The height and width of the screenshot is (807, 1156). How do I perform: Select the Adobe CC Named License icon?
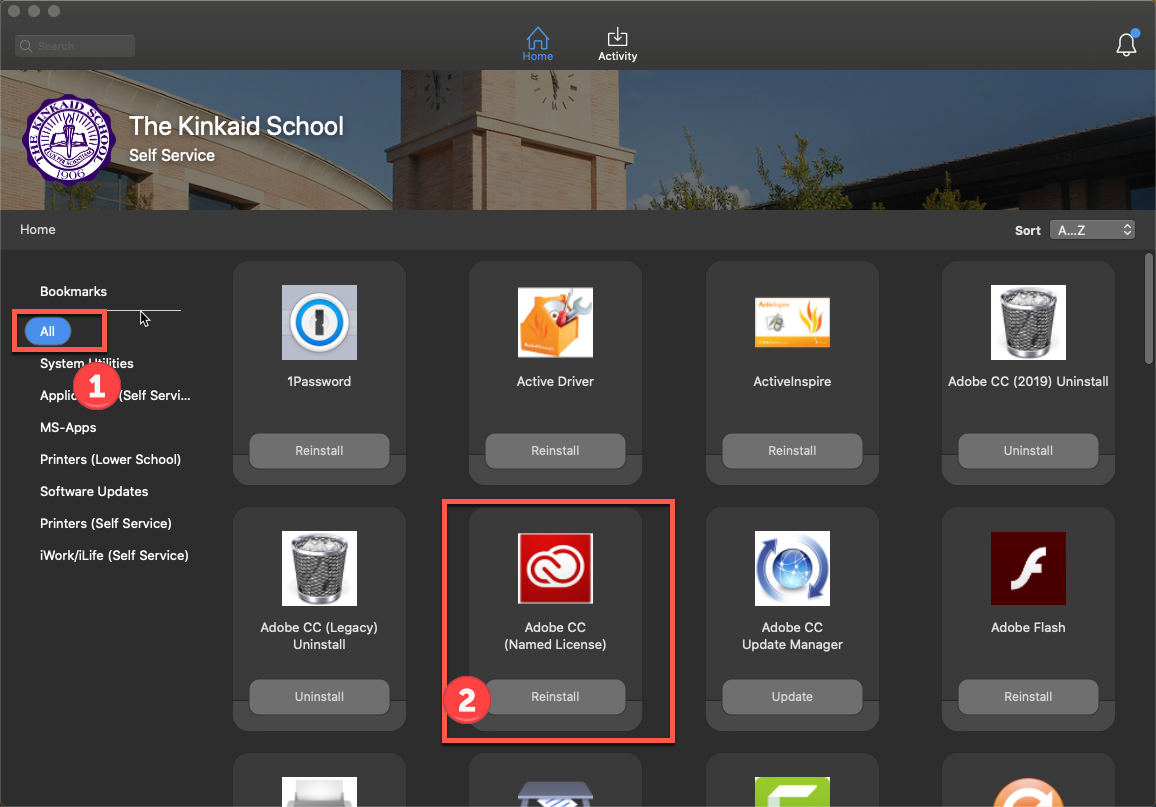click(555, 568)
